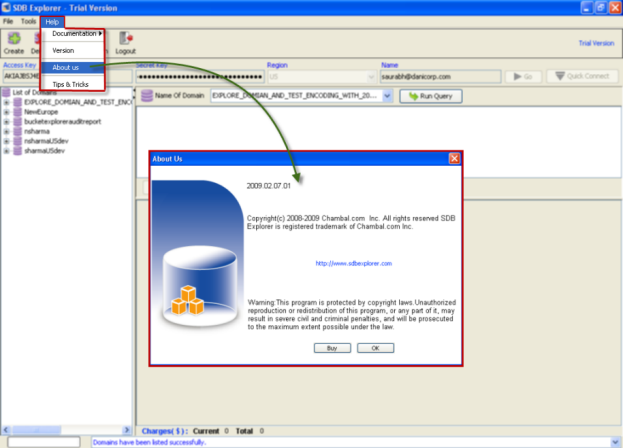The image size is (623, 448).
Task: Select the sharmaUSdev domain
Action: (44, 151)
